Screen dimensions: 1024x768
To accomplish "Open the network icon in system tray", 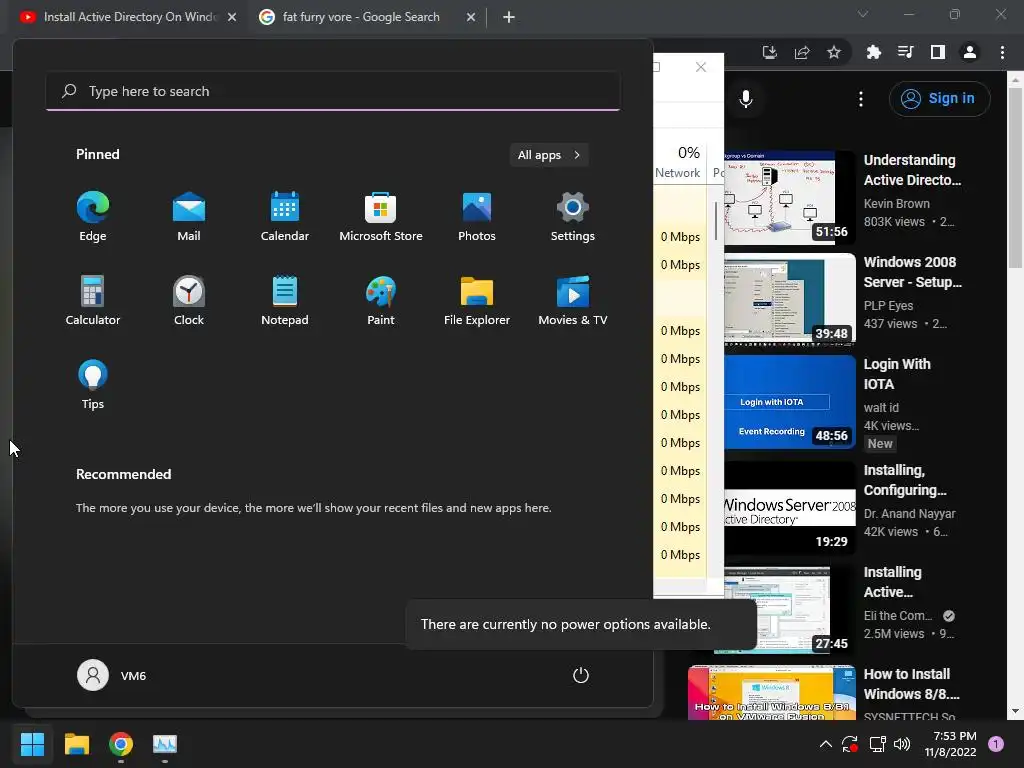I will click(x=877, y=744).
